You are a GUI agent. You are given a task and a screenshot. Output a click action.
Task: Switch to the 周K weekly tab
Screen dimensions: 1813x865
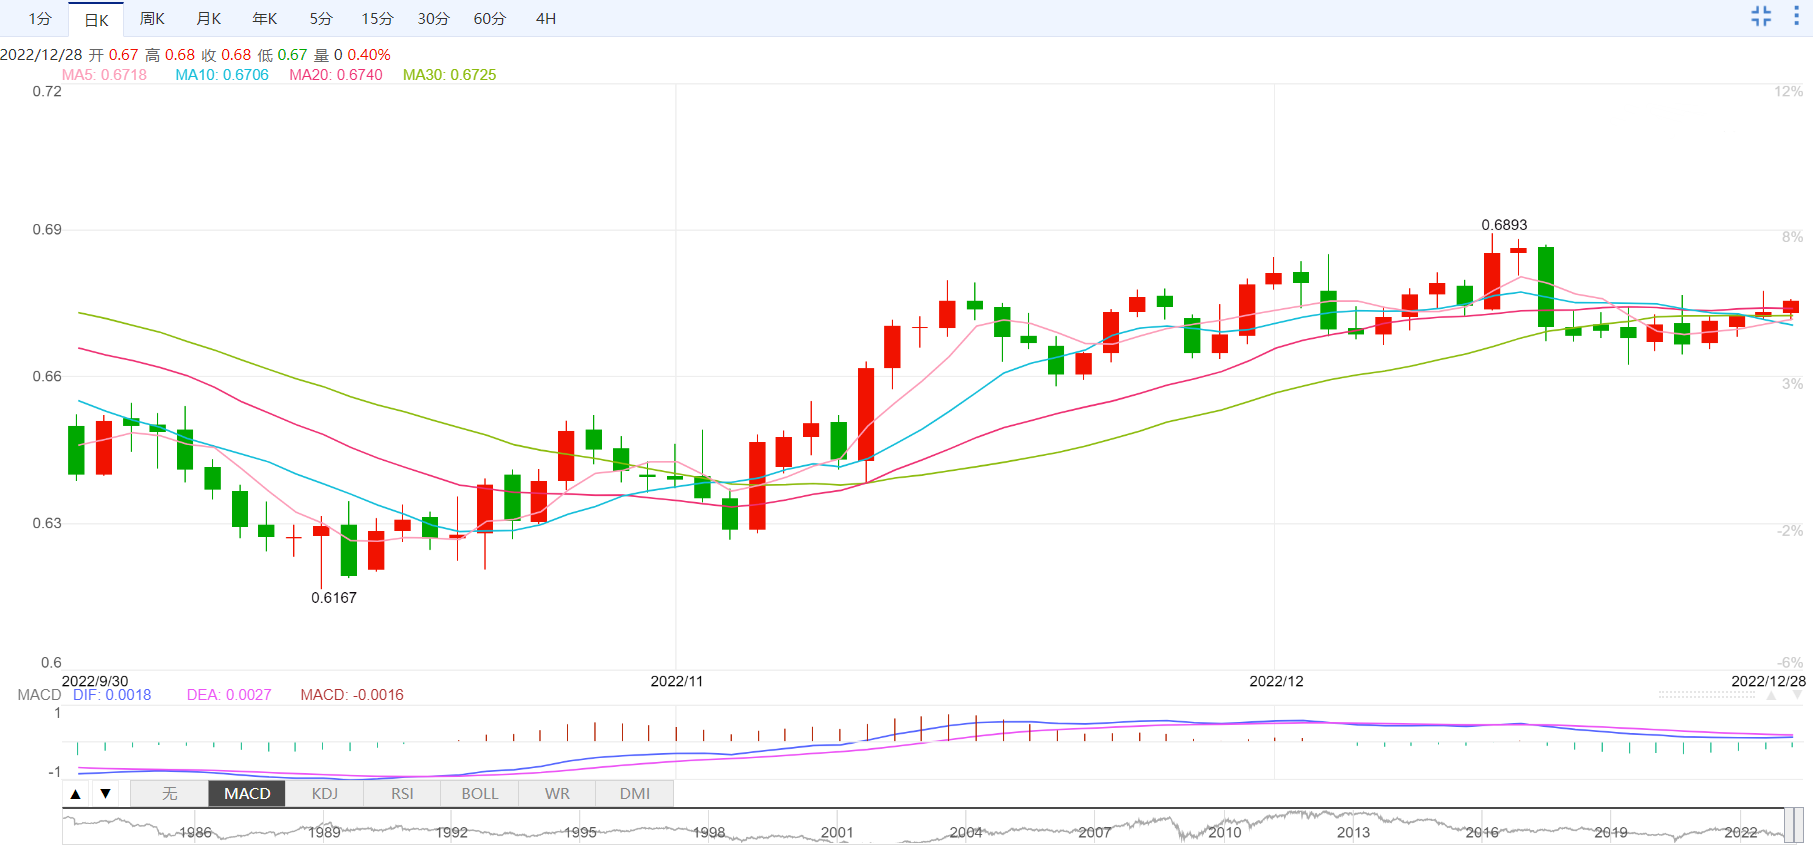coord(152,19)
